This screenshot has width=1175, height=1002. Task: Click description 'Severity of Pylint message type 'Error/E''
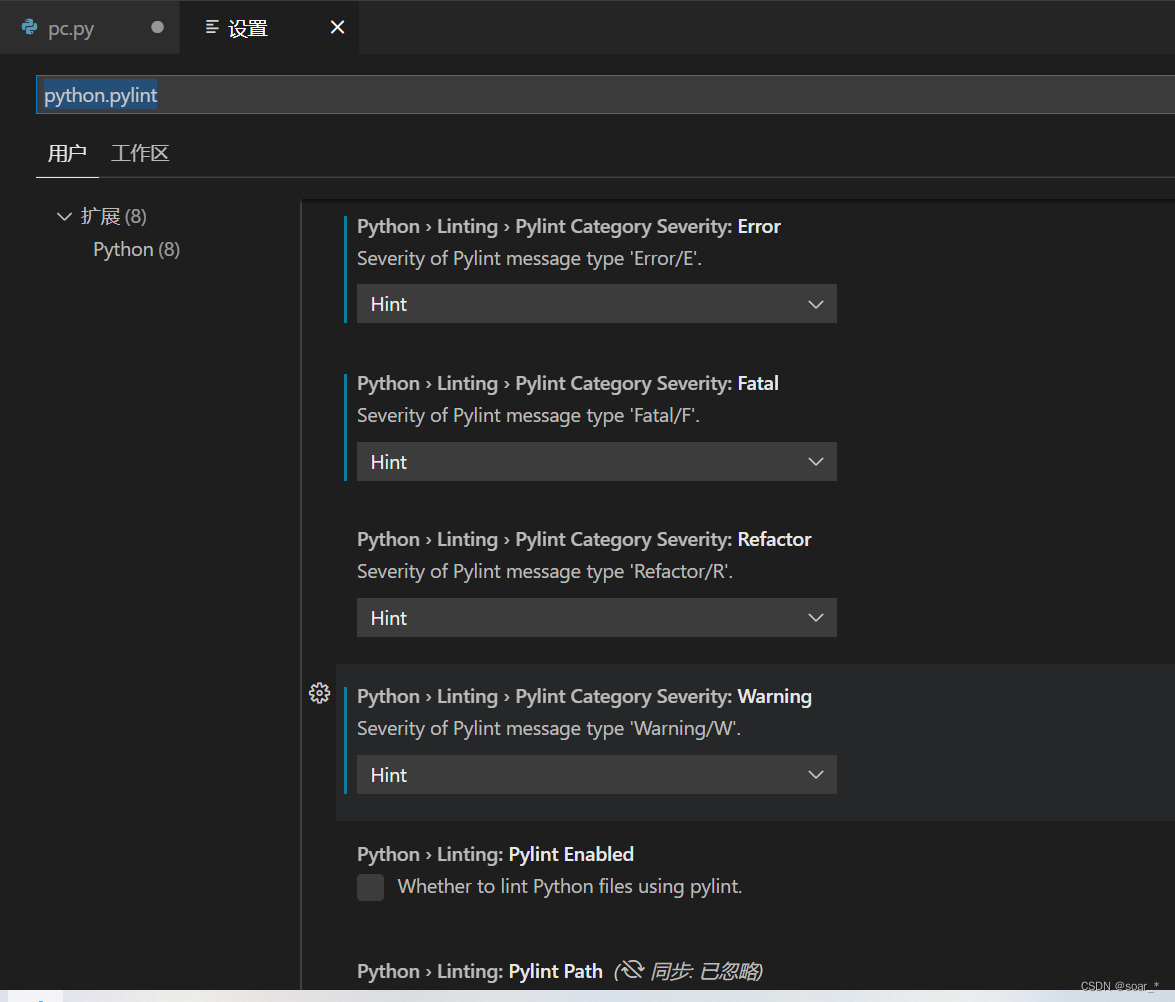[x=529, y=259]
